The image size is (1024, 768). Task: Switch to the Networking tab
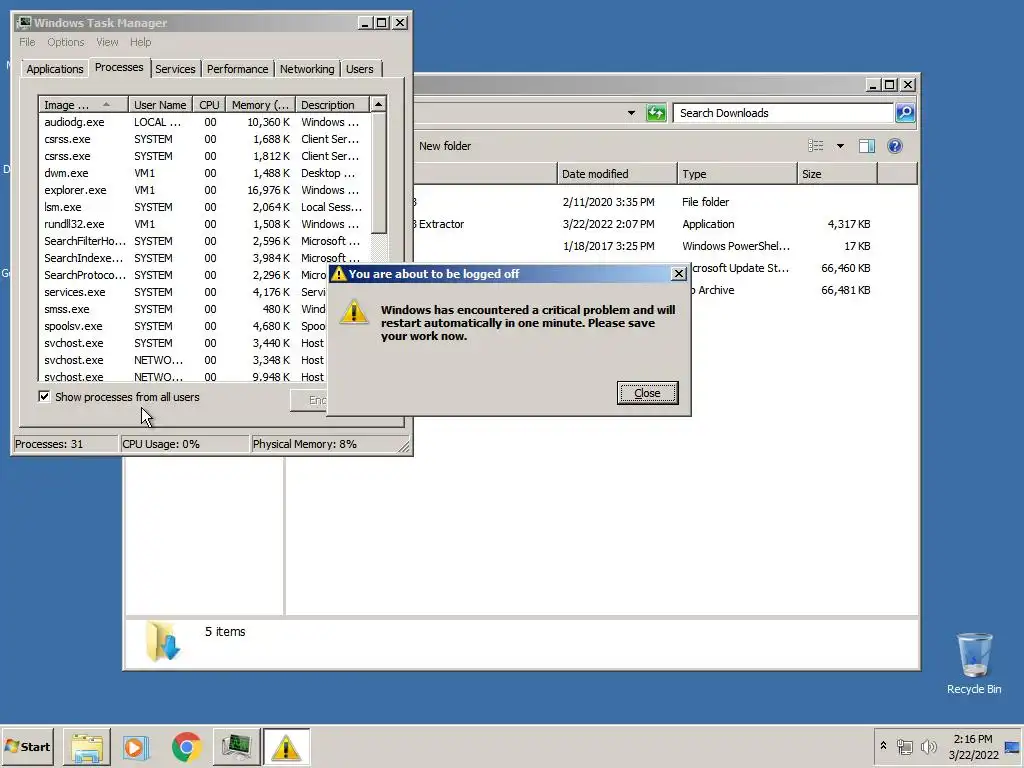(x=307, y=69)
